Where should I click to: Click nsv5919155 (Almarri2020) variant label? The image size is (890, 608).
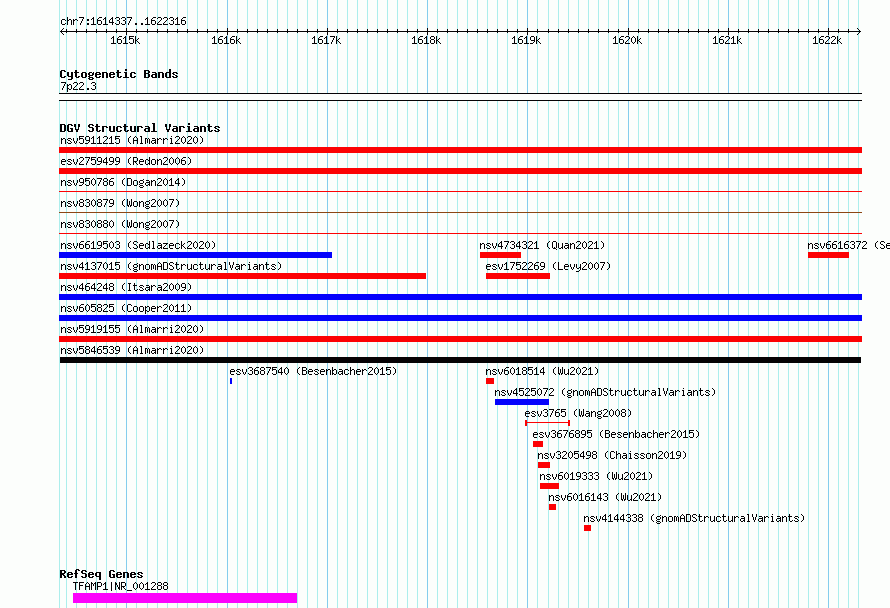click(132, 329)
